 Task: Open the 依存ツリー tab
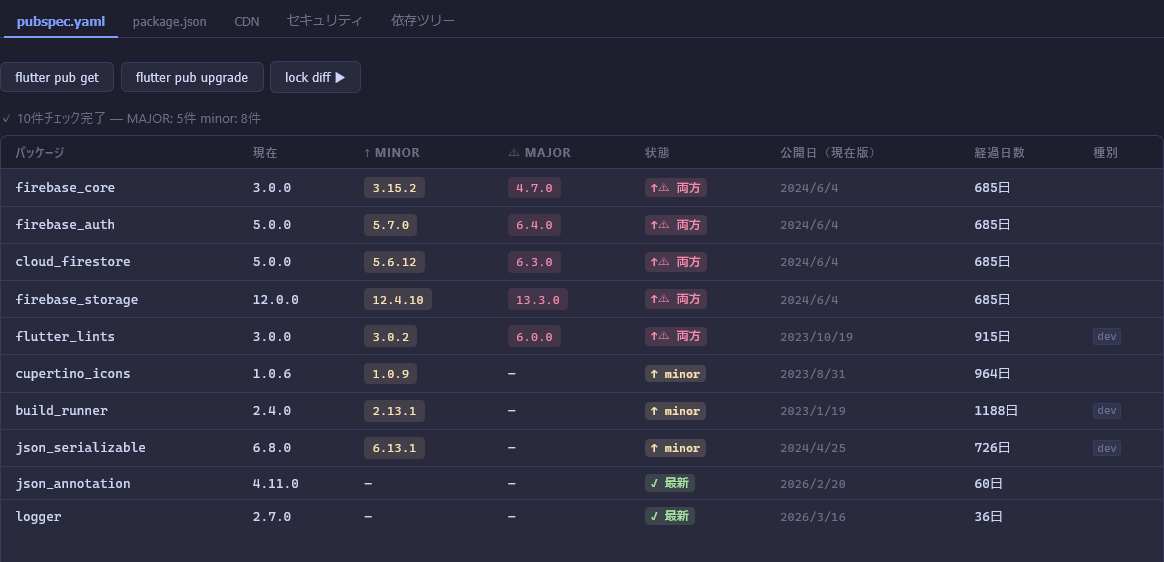pos(423,21)
